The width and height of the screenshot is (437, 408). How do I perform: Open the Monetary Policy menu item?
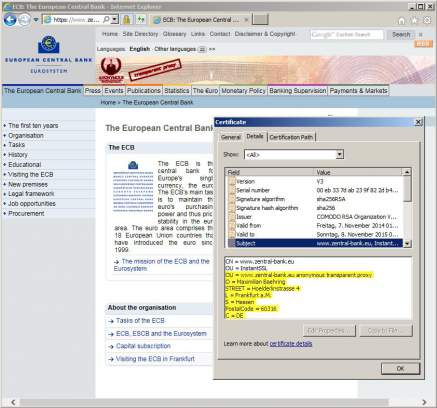243,91
